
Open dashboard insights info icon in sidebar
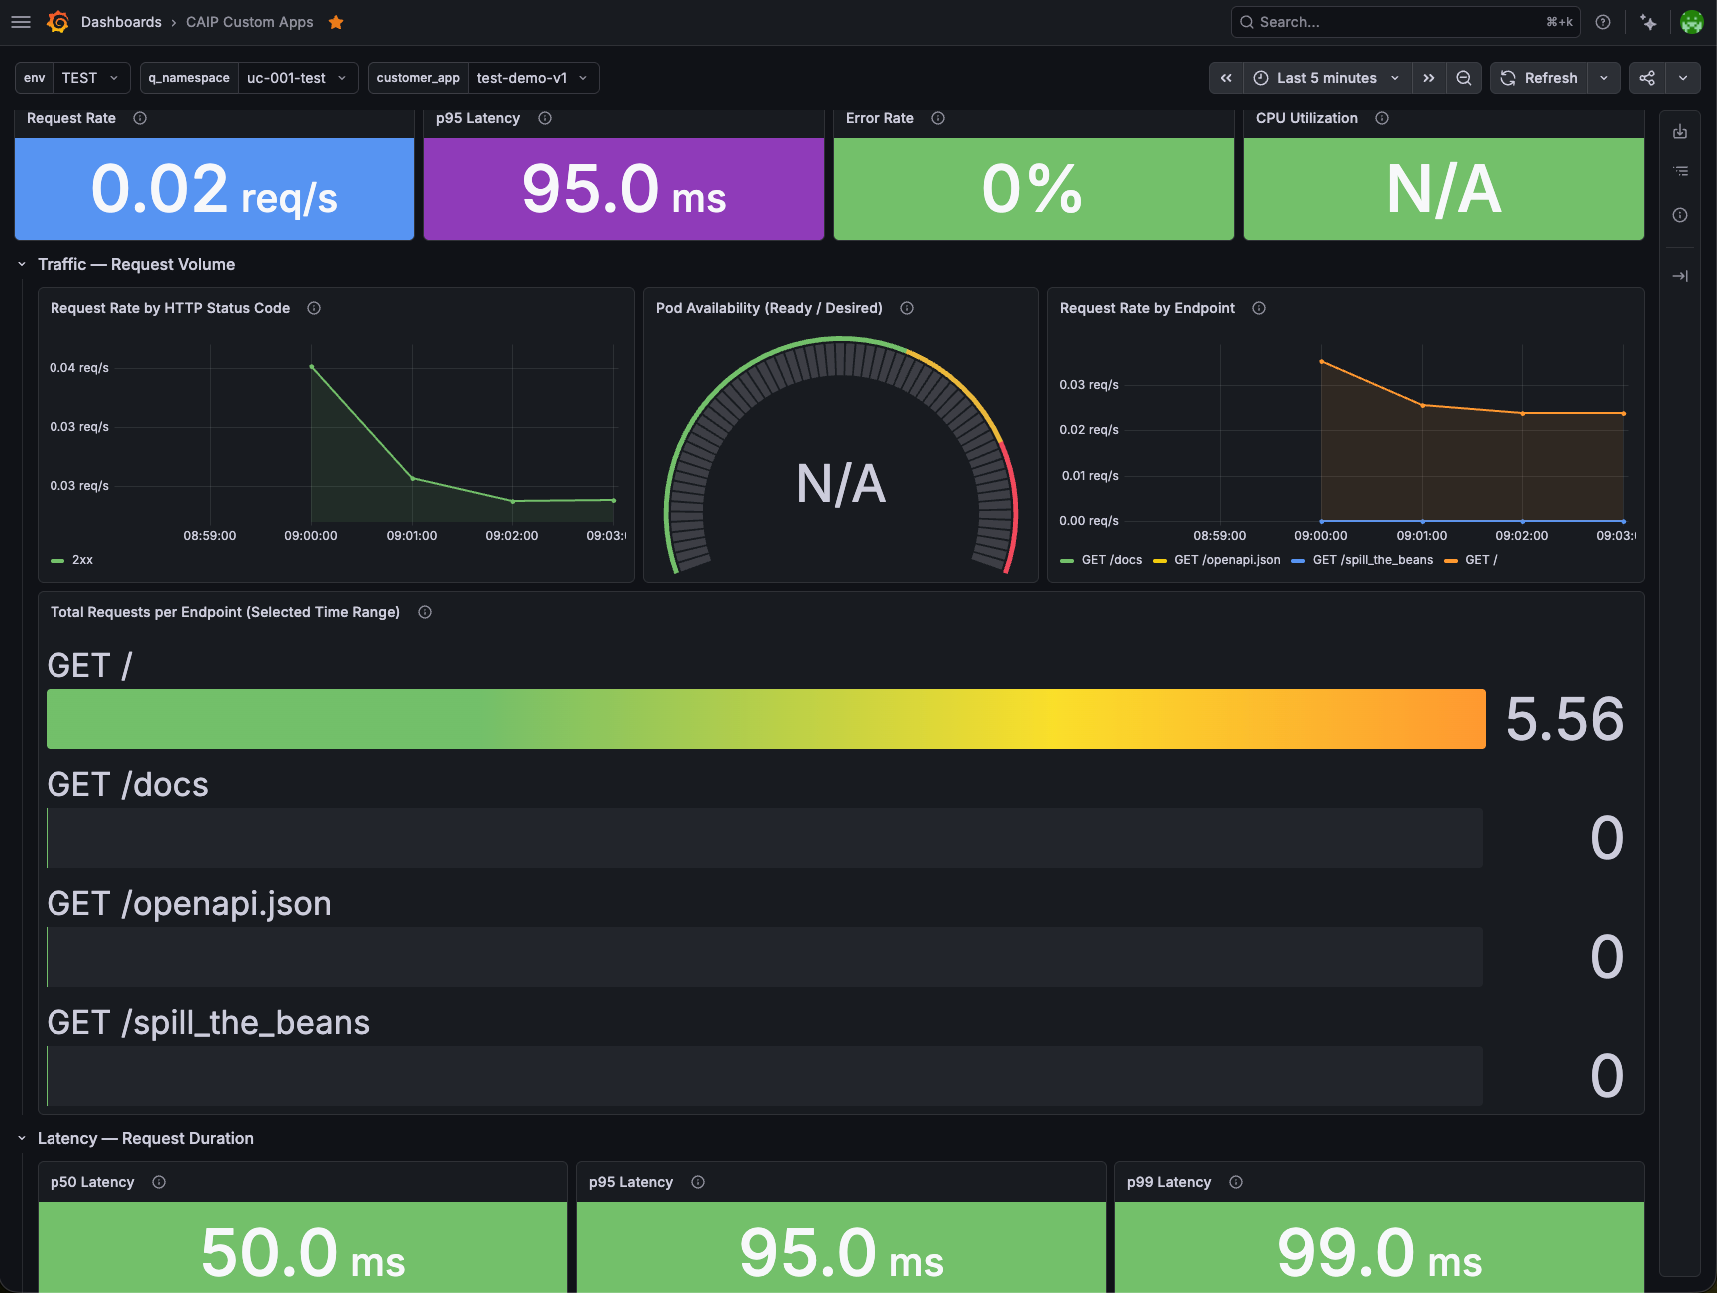(x=1680, y=215)
